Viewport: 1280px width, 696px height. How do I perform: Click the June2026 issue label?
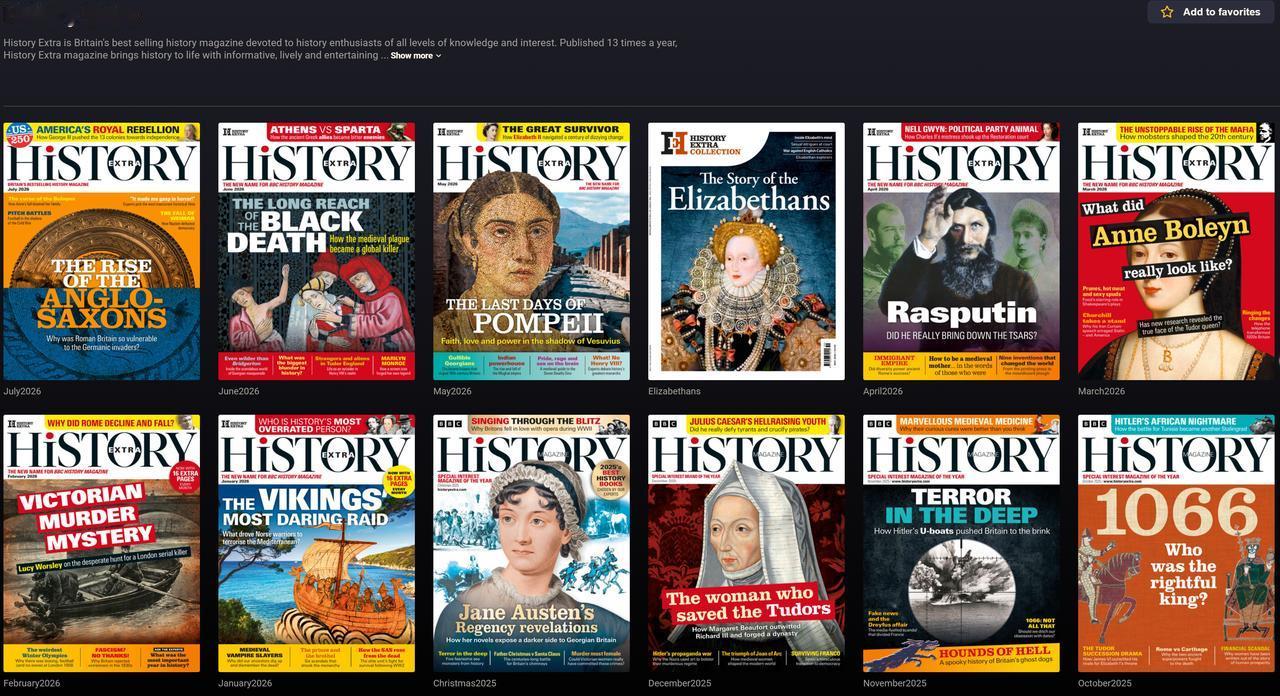coord(238,391)
